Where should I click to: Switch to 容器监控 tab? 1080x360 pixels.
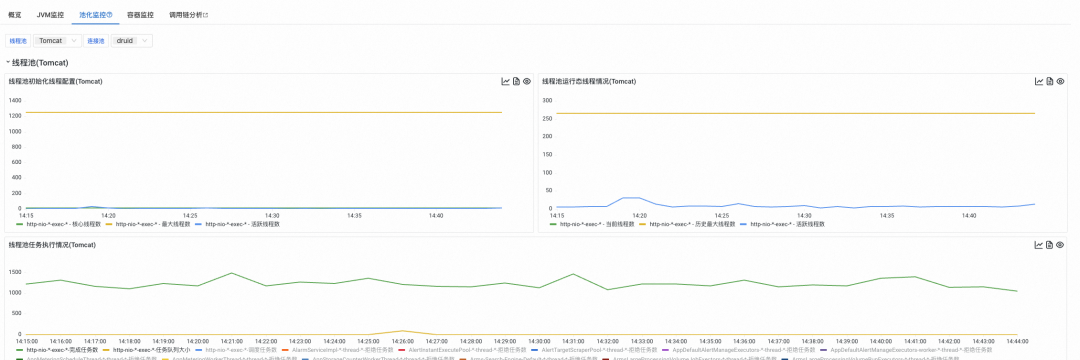[x=141, y=14]
